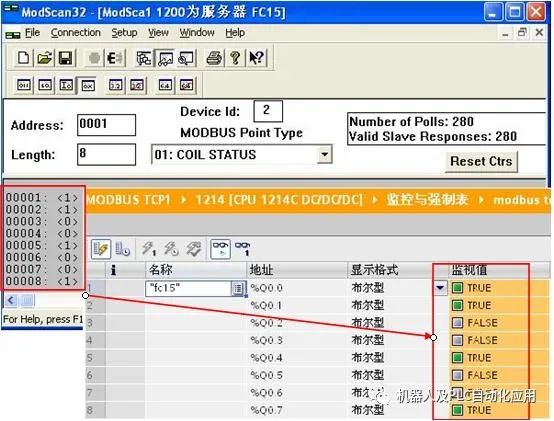Click the inner window restore button
Image resolution: width=554 pixels, height=421 pixels.
(521, 32)
